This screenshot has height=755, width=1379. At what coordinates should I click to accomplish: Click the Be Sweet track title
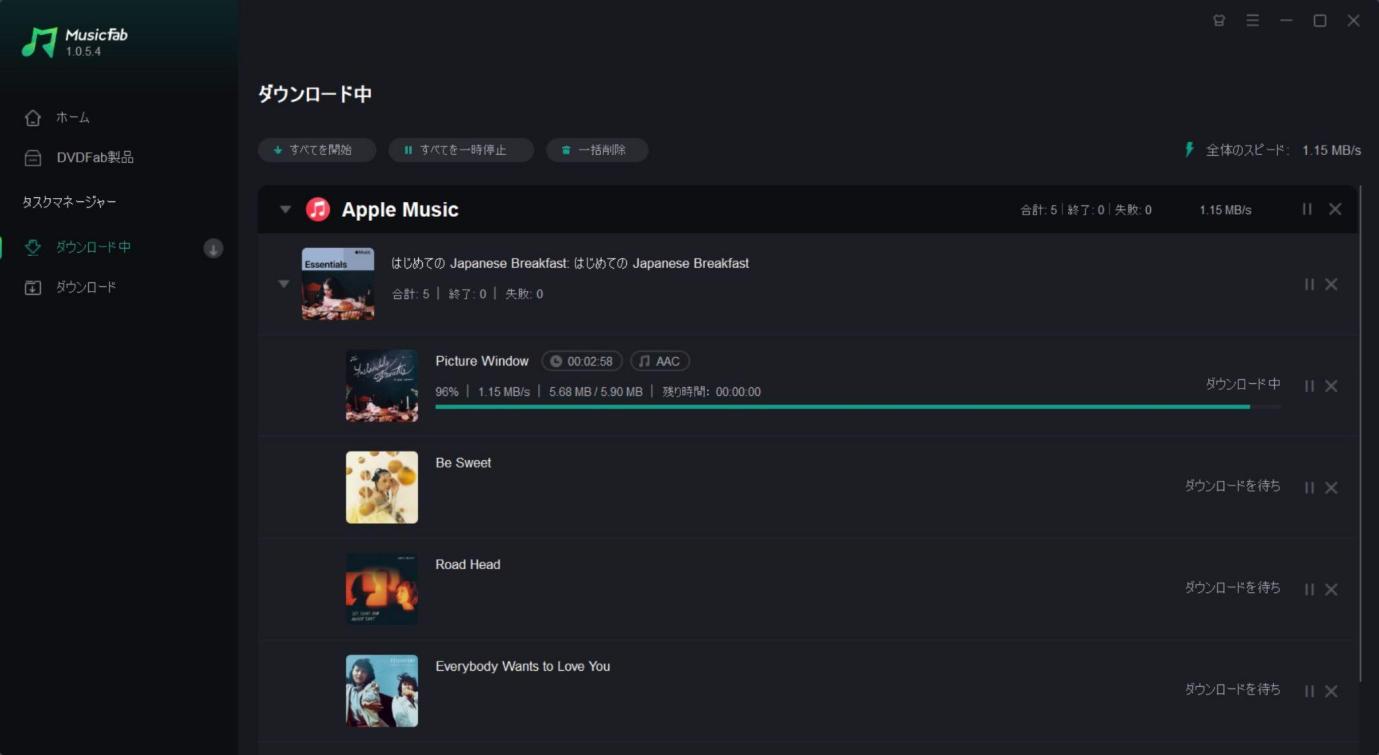(x=463, y=463)
